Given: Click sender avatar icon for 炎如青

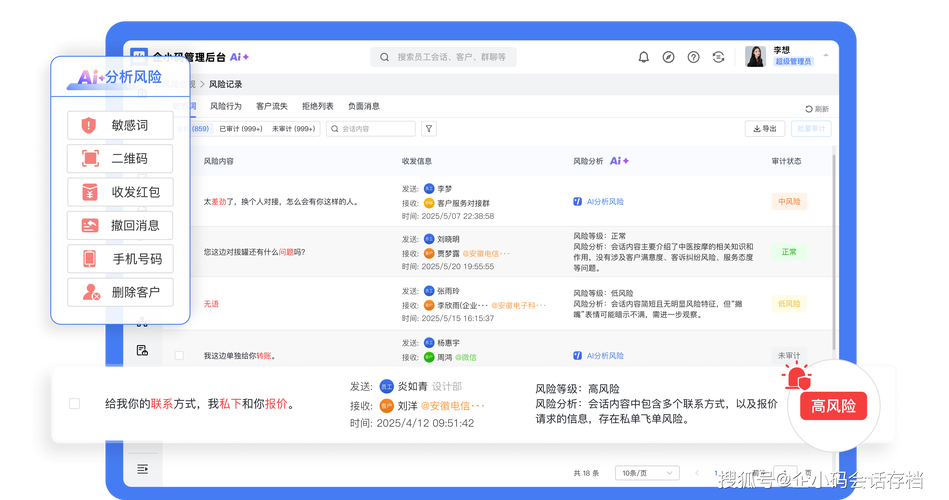Looking at the screenshot, I should point(387,386).
